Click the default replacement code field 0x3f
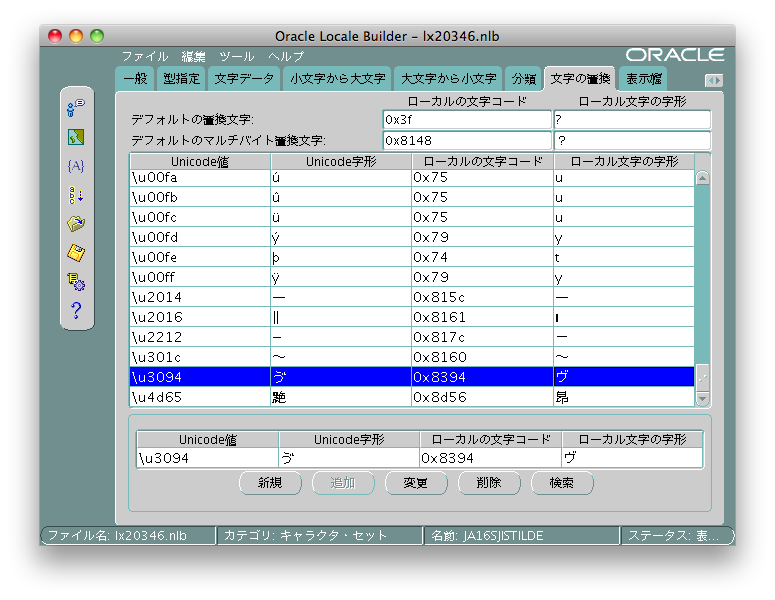 [x=467, y=120]
